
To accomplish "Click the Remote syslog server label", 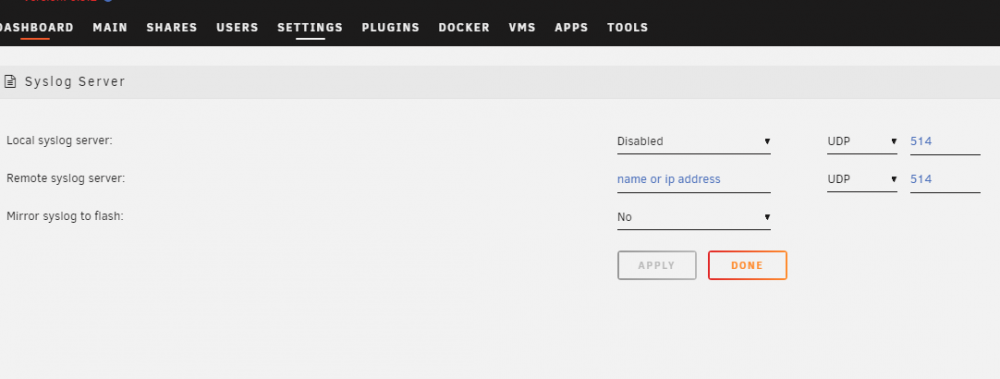I will pos(66,179).
